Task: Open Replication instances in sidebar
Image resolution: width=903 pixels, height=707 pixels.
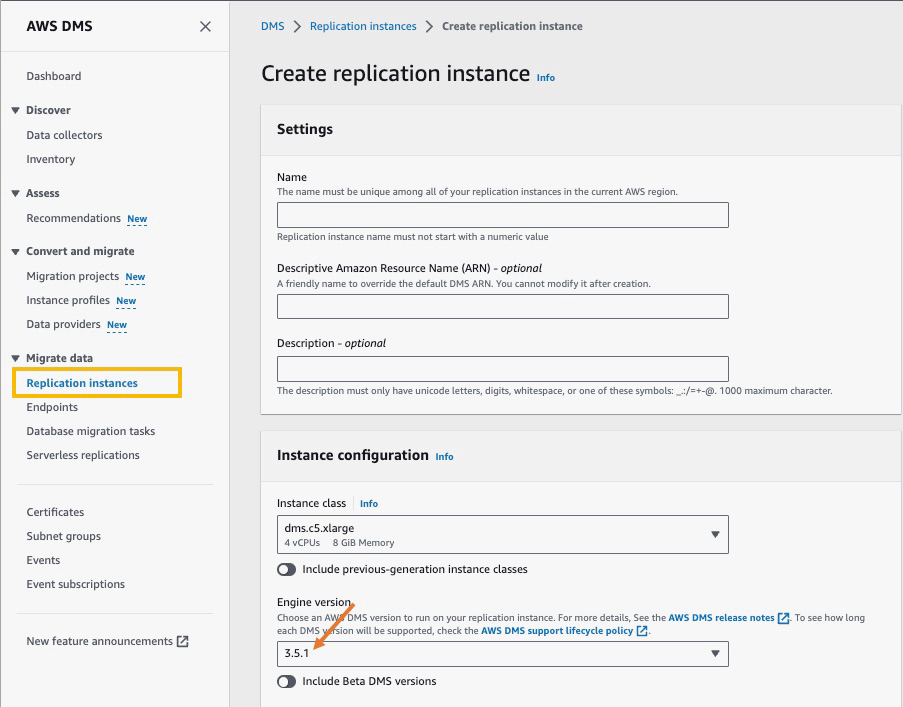Action: tap(82, 383)
